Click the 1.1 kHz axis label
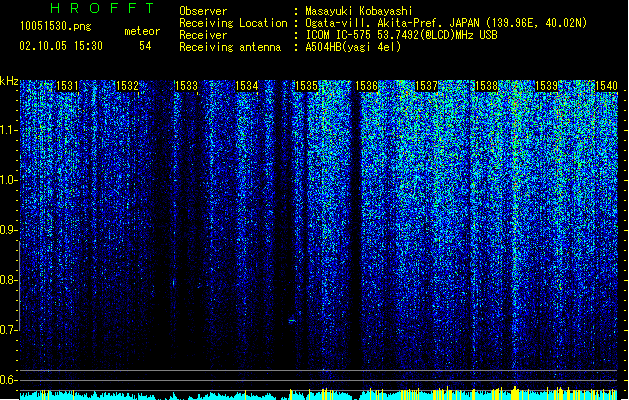629x400 pixels. (x=8, y=130)
